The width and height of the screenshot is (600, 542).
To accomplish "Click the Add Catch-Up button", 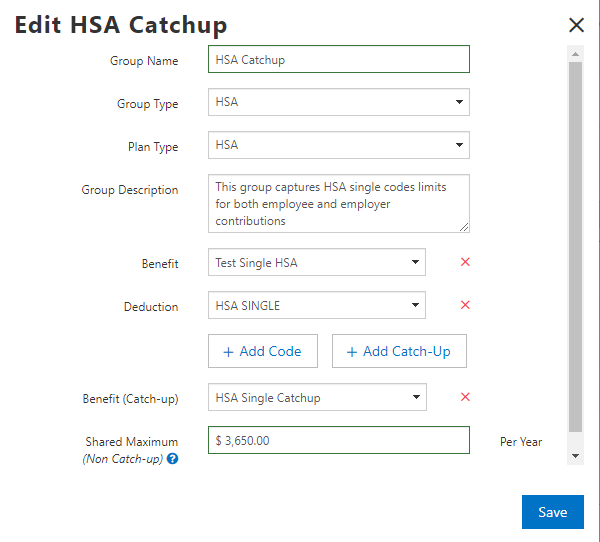I will pos(398,351).
